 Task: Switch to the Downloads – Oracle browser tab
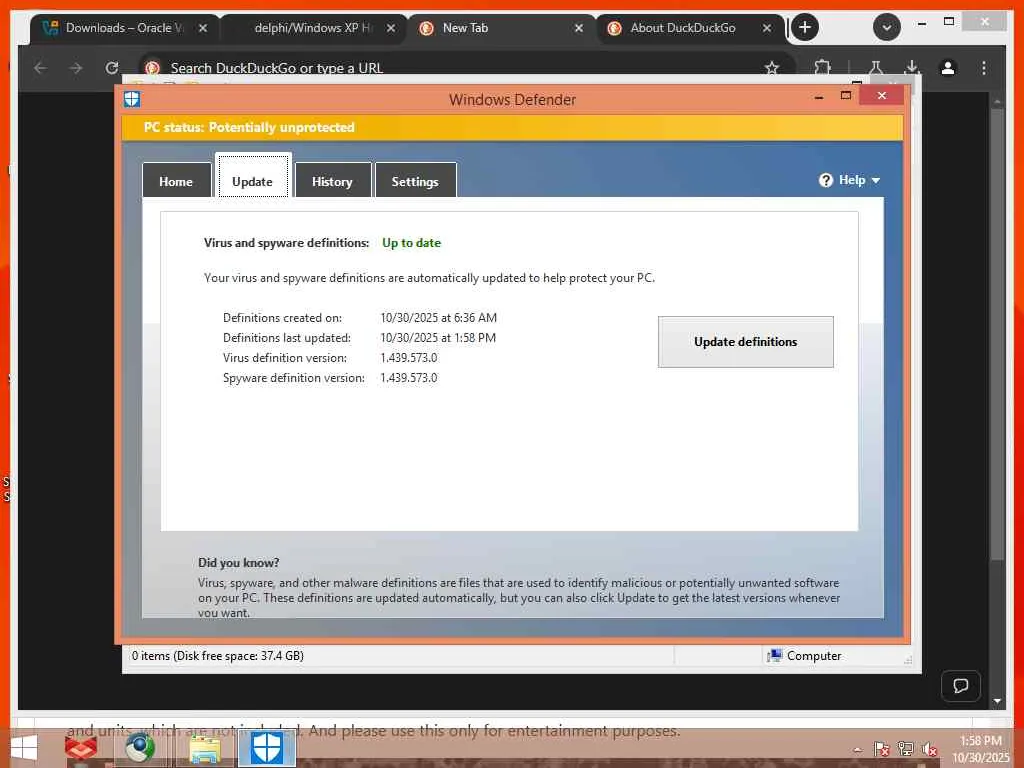124,28
